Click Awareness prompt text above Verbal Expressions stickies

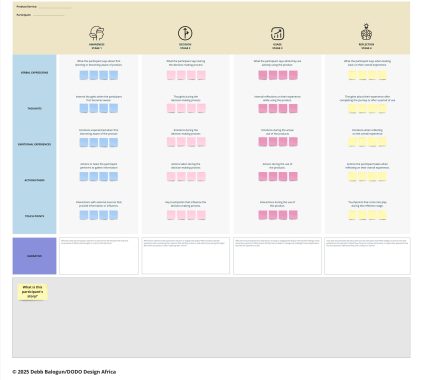pyautogui.click(x=99, y=63)
